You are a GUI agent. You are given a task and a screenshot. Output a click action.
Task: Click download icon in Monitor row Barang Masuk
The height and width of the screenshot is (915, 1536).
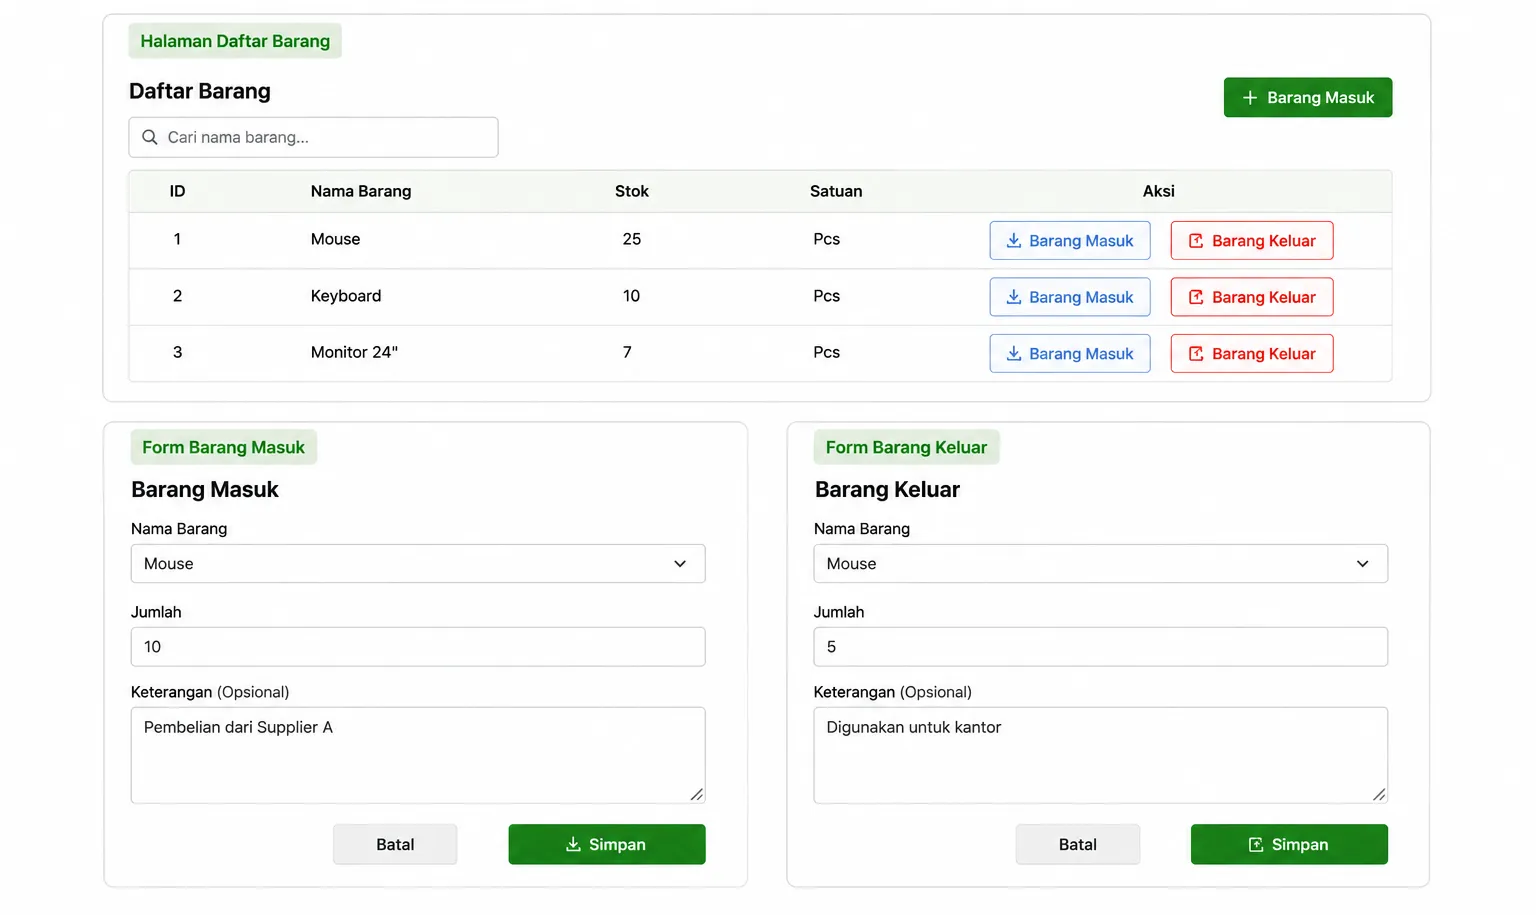point(1014,353)
